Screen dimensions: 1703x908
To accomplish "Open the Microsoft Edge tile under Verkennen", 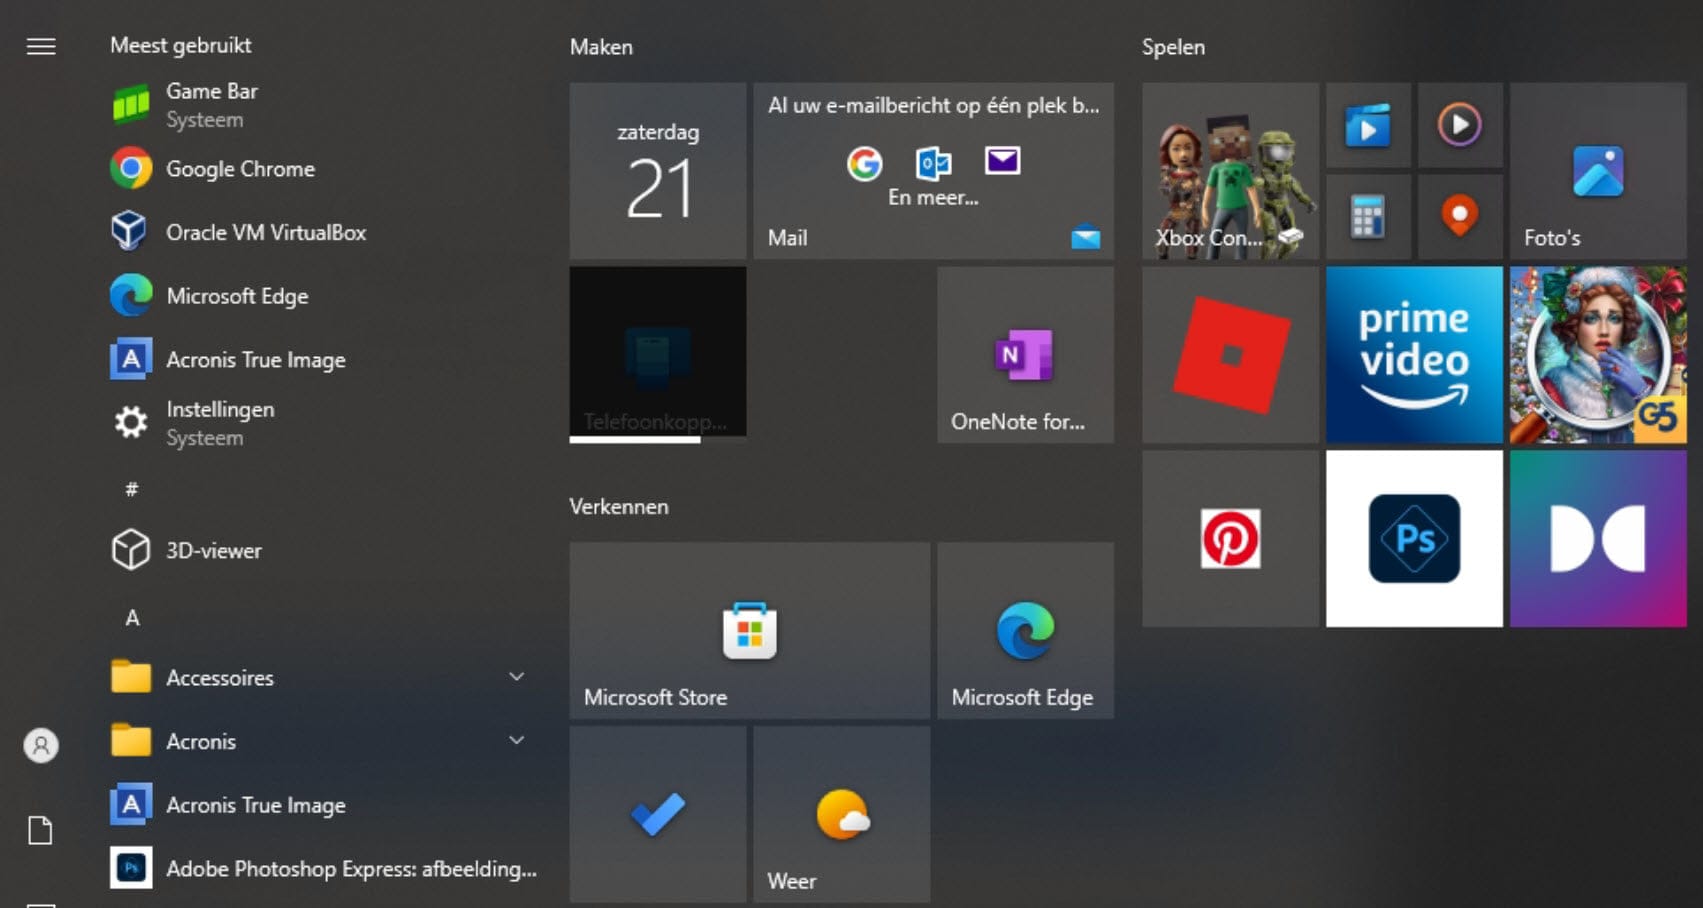I will click(x=1025, y=631).
